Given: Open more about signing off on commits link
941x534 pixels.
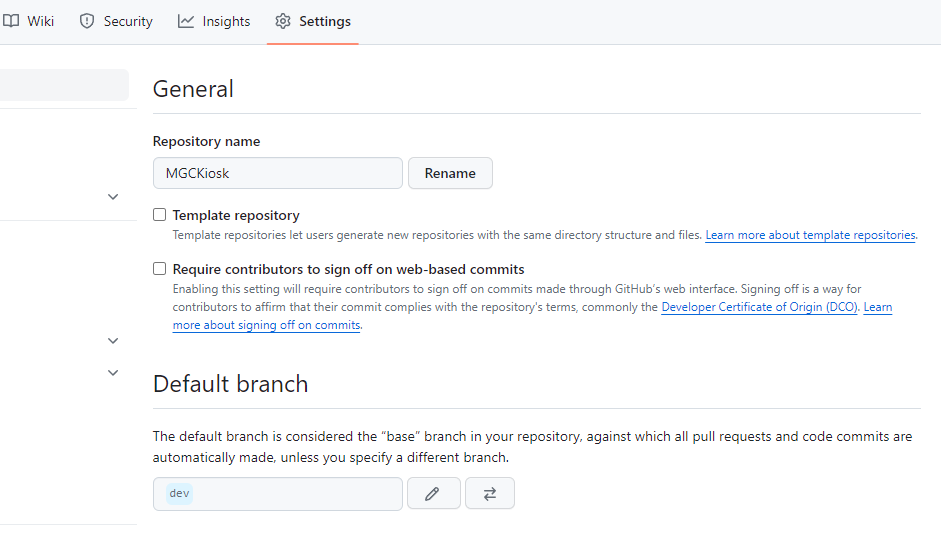Looking at the screenshot, I should [266, 325].
